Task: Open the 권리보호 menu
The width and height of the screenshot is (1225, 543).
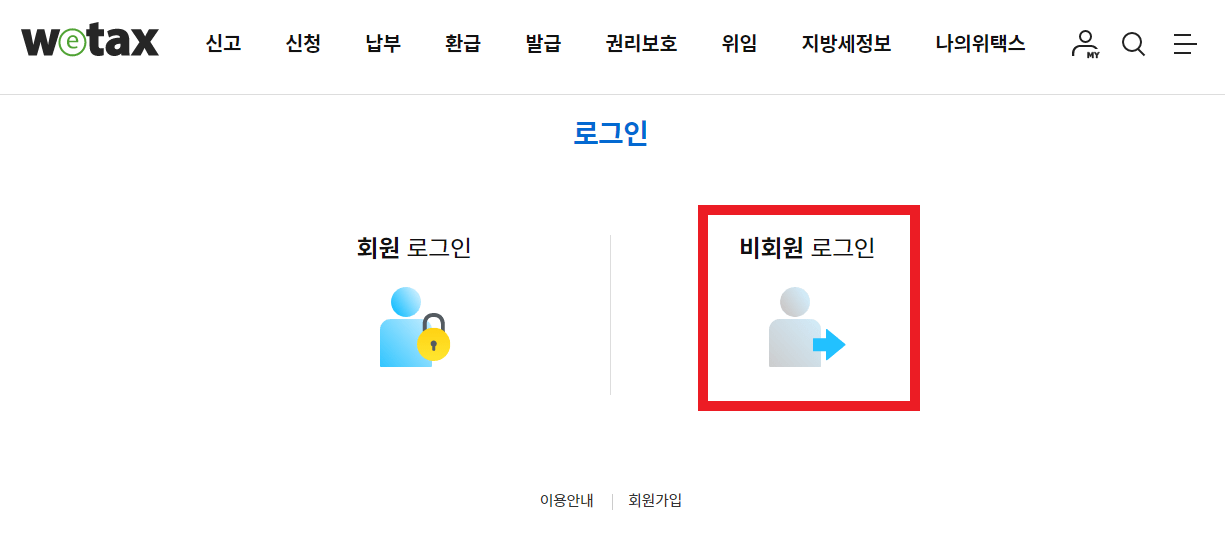Action: (x=641, y=44)
